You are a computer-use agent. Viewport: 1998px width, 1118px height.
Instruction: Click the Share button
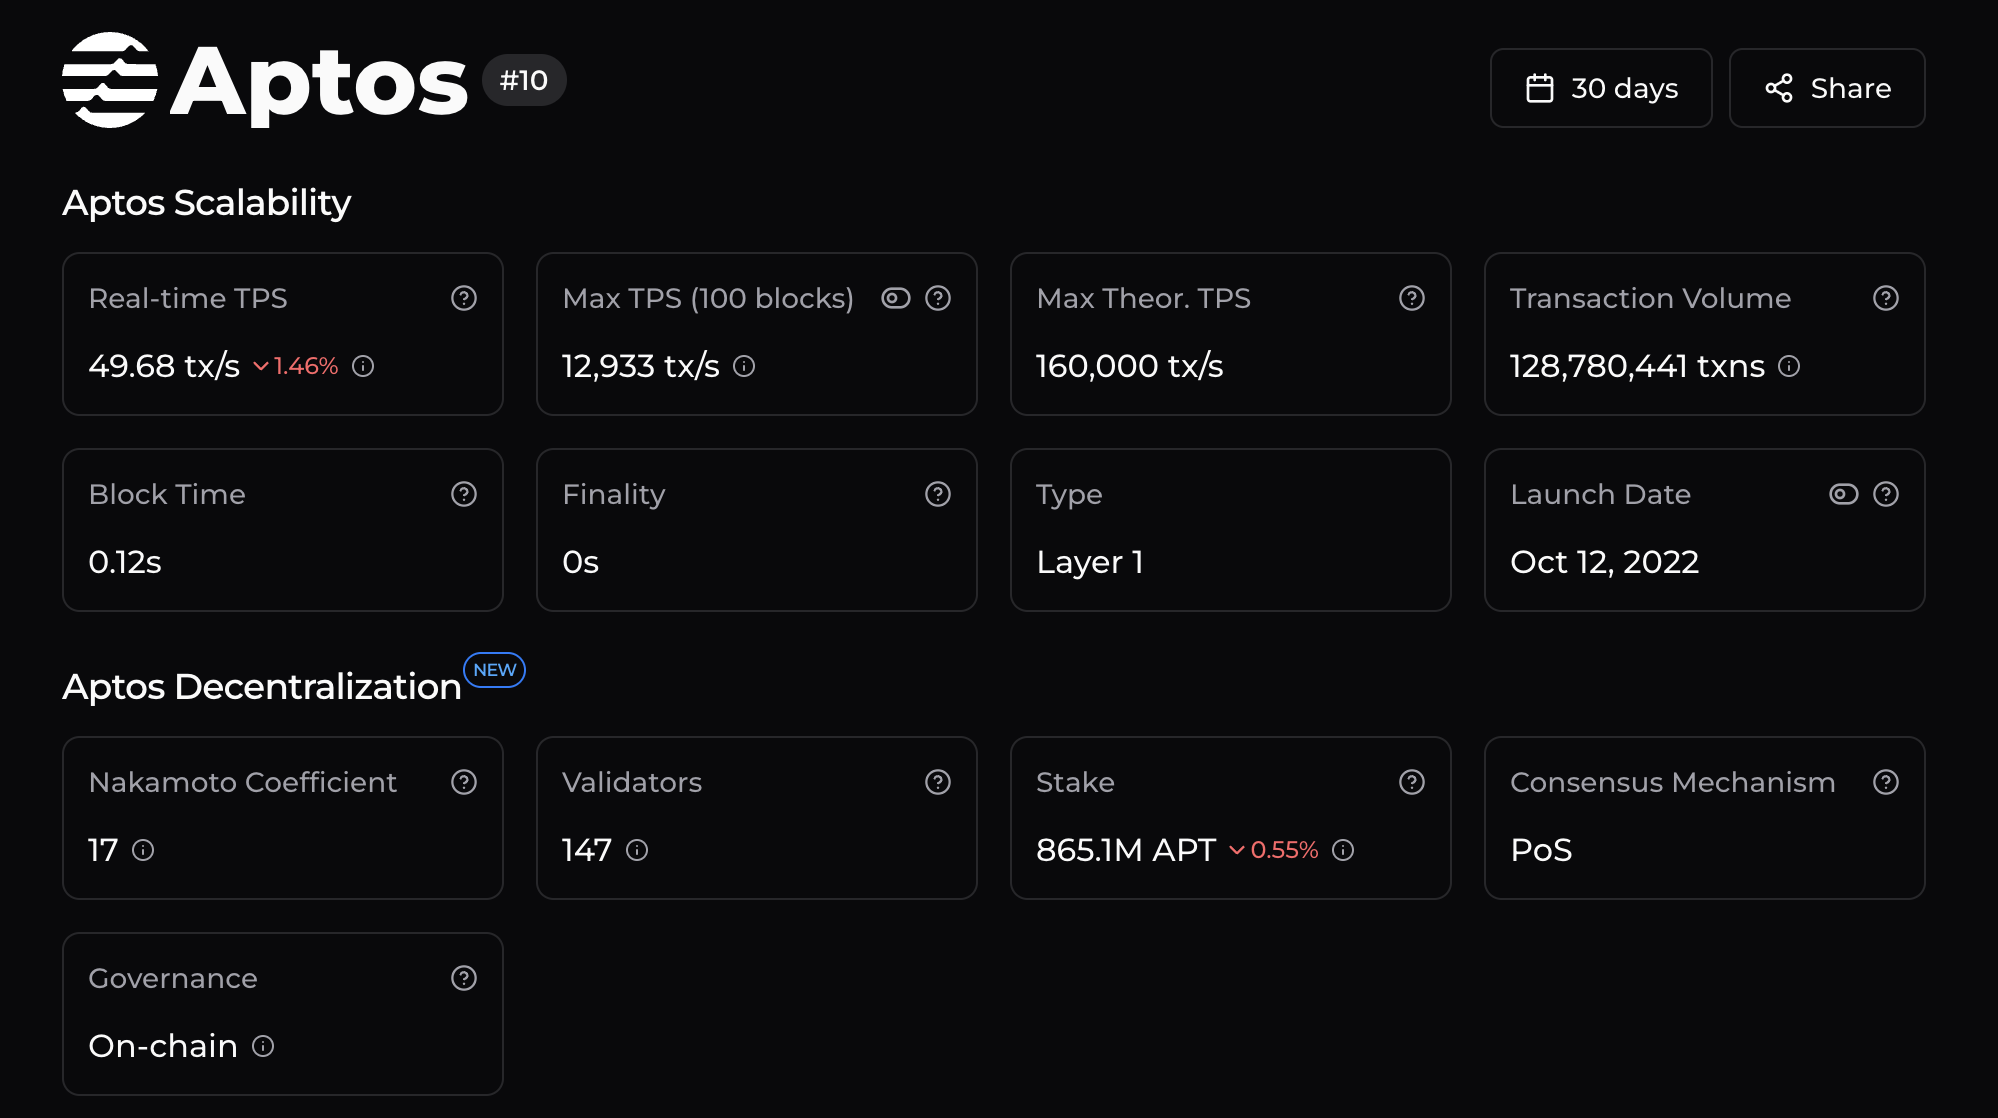(x=1827, y=88)
